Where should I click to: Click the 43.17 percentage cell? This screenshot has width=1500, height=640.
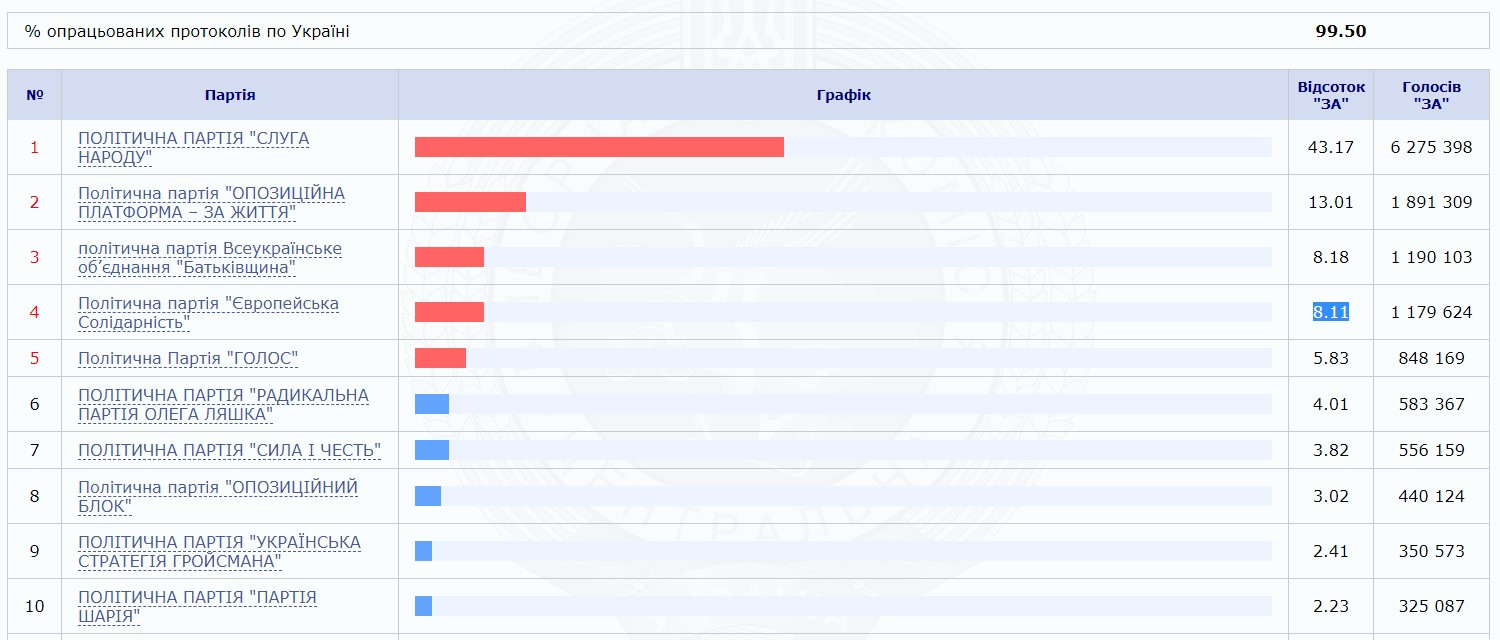[1331, 147]
